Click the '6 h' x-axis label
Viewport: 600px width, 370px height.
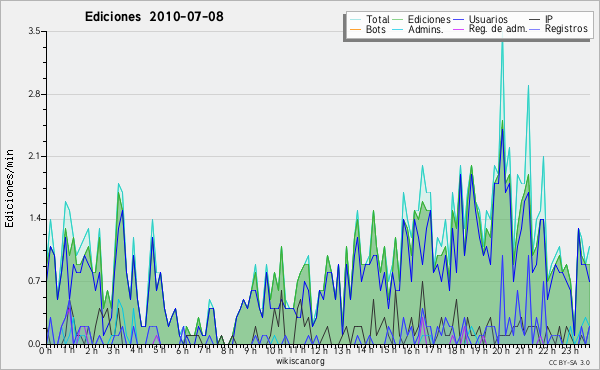pyautogui.click(x=182, y=351)
